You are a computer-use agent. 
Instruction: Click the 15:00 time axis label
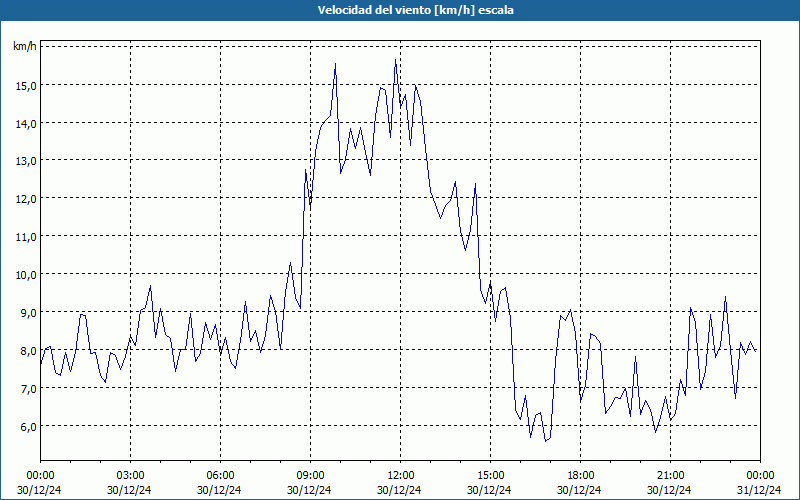coord(490,476)
